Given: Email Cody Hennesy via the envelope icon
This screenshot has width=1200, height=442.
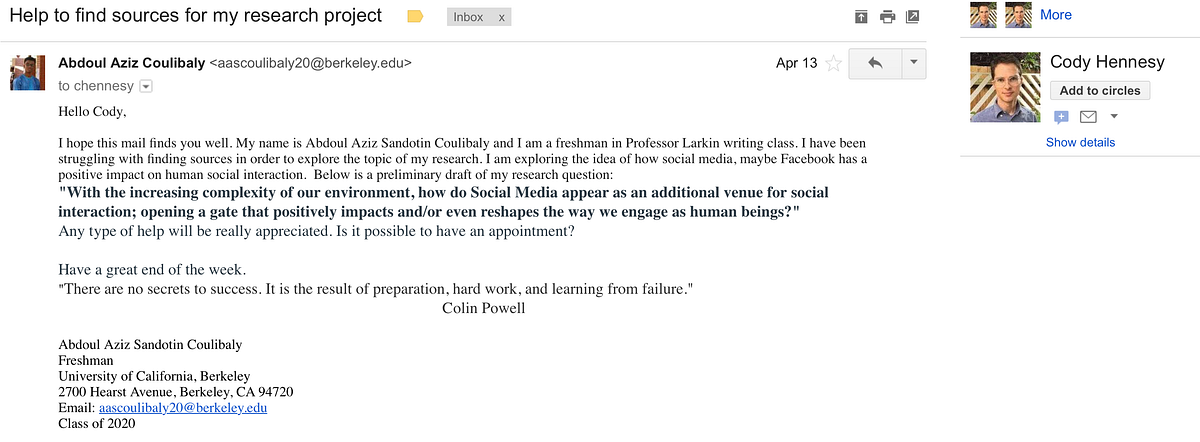Looking at the screenshot, I should [x=1088, y=117].
